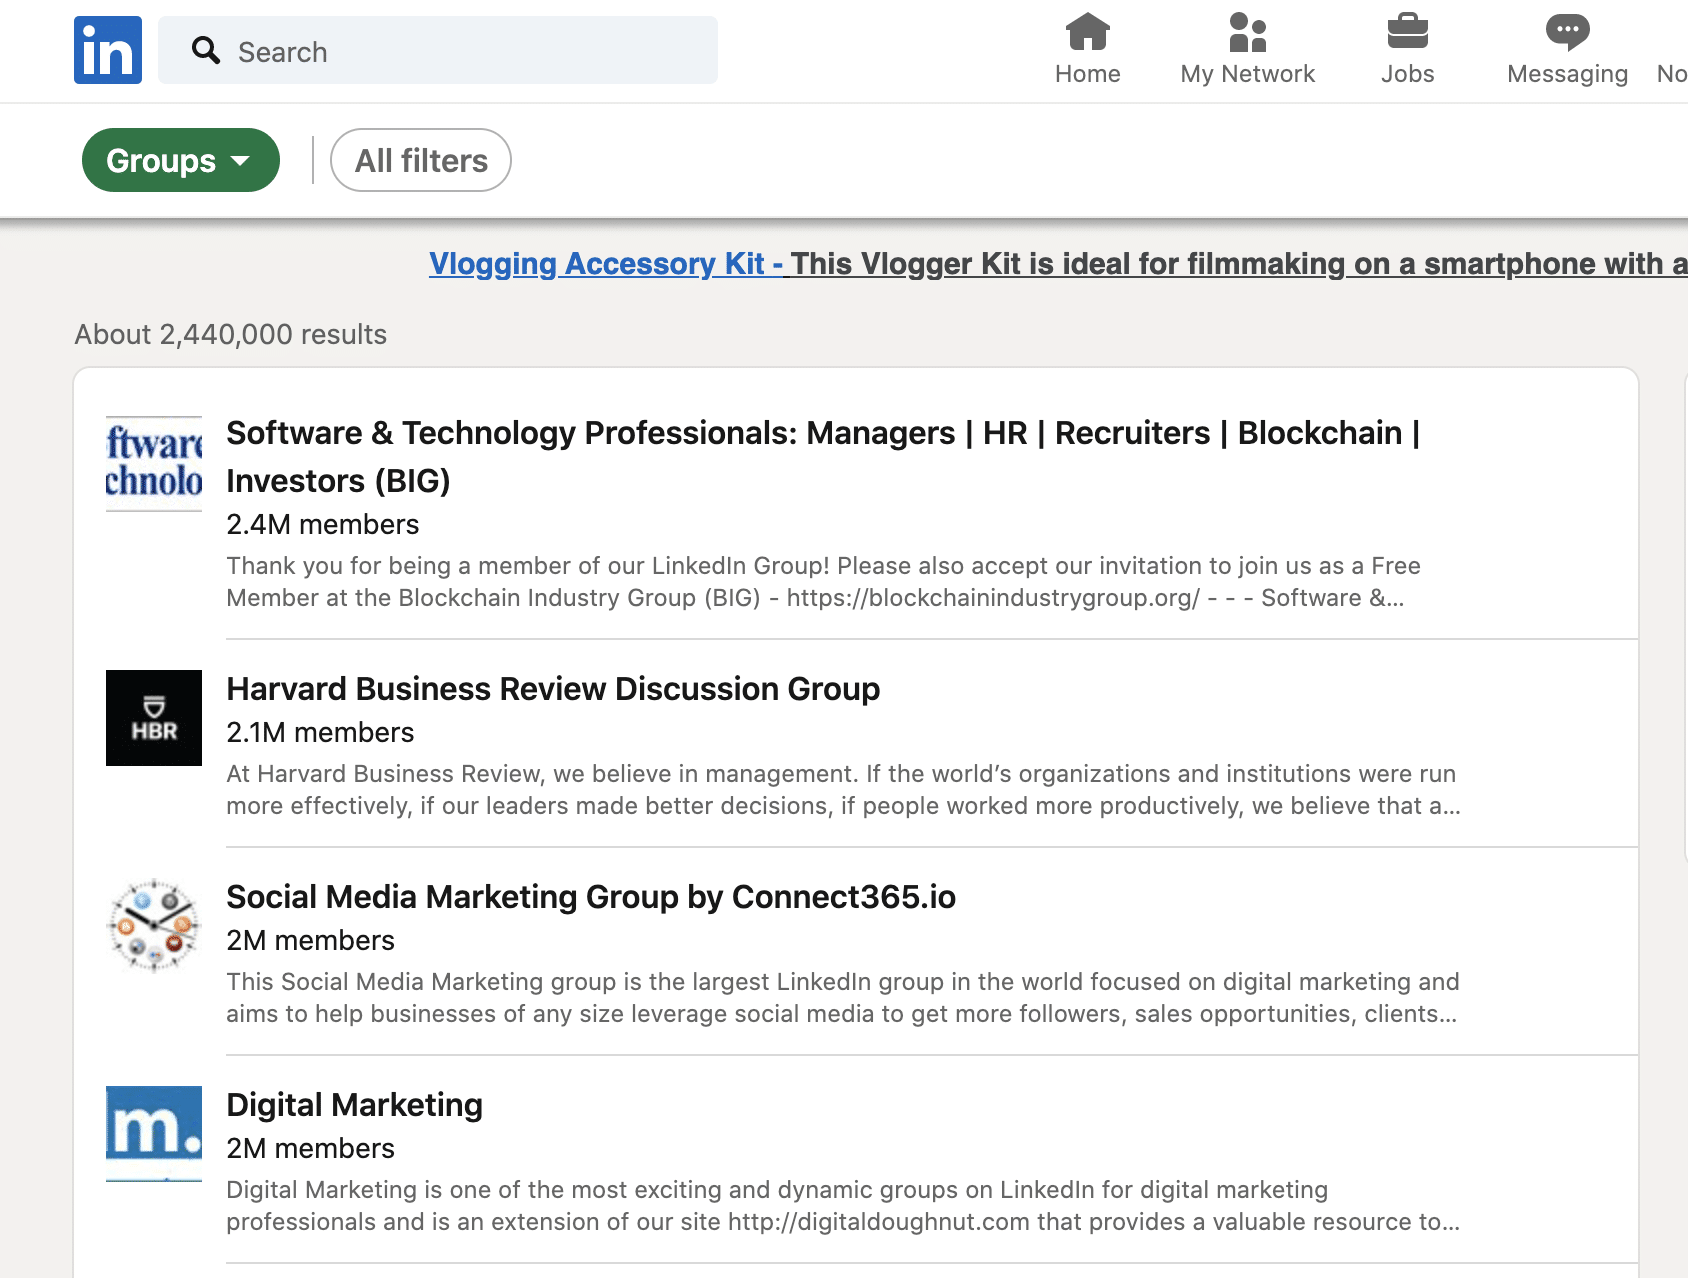Click the Digital Marketing description mentioning digitaldoughnut.com
1688x1278 pixels.
(843, 1205)
